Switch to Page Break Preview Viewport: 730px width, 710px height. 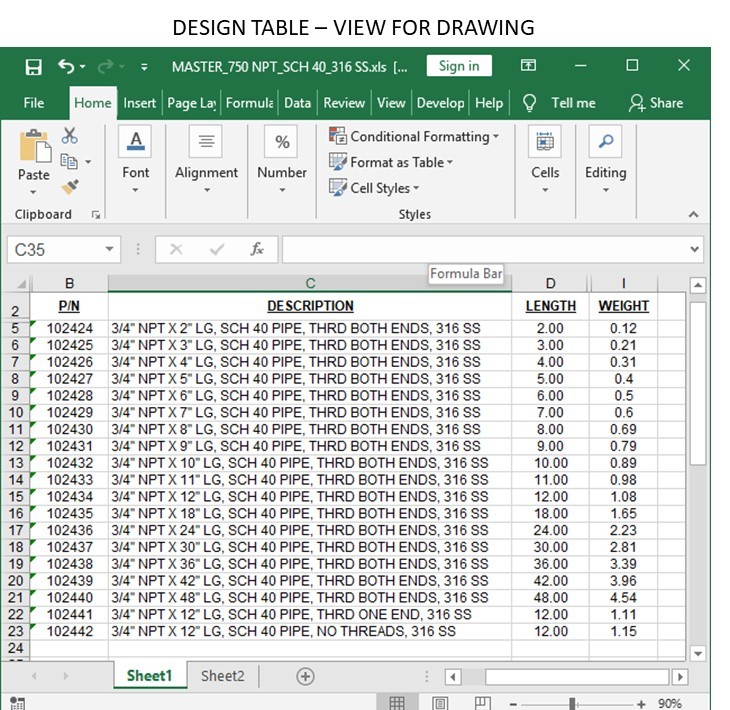point(482,702)
